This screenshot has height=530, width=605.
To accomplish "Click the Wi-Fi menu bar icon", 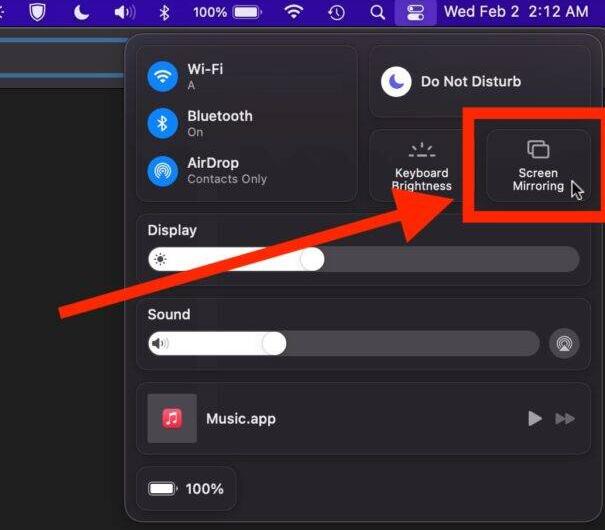I will pos(294,13).
